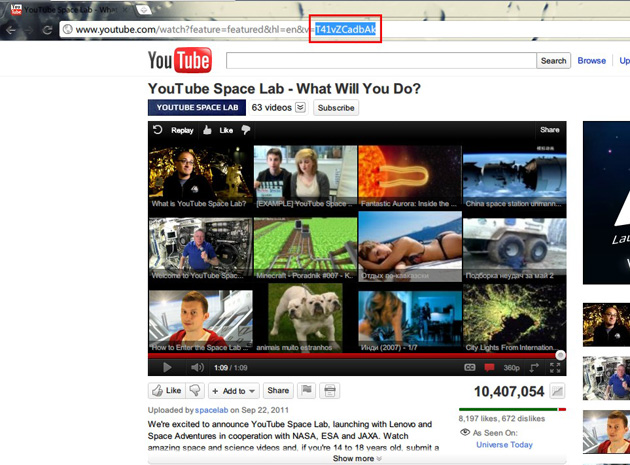Open the Add to dropdown

pos(233,391)
